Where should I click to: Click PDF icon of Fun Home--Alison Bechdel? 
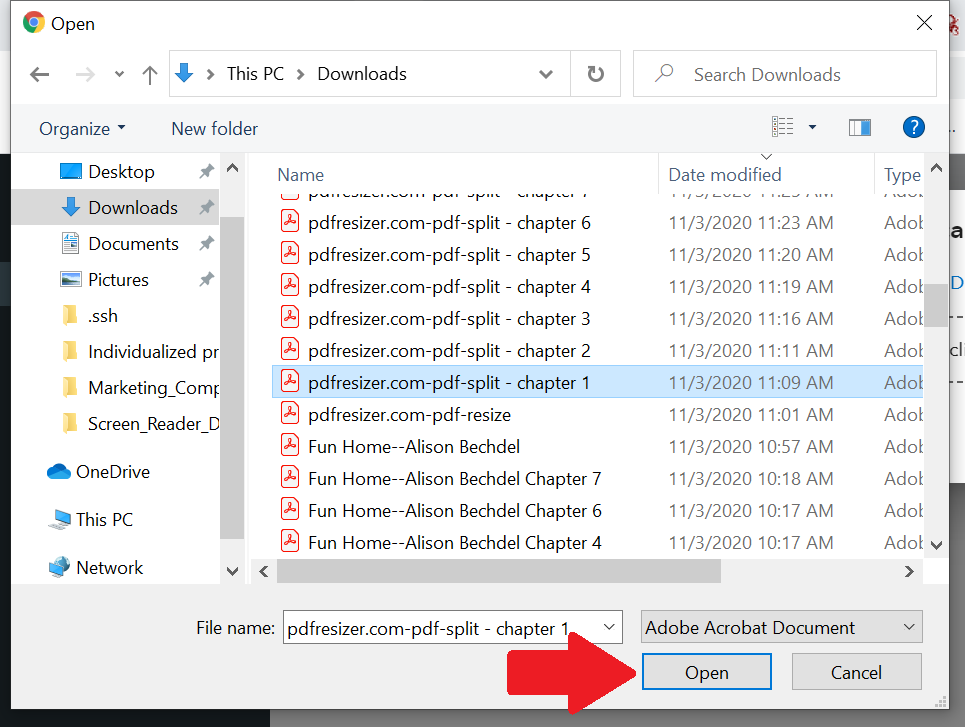pos(290,447)
